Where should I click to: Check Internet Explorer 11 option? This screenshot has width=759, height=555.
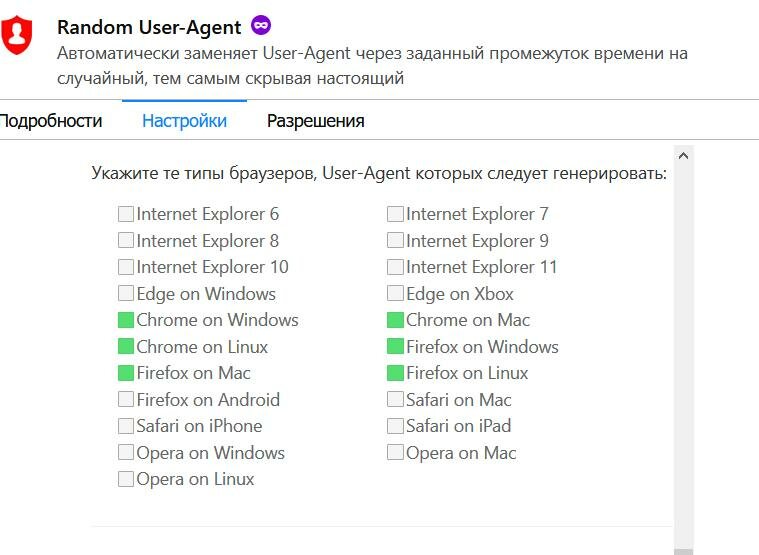coord(395,267)
